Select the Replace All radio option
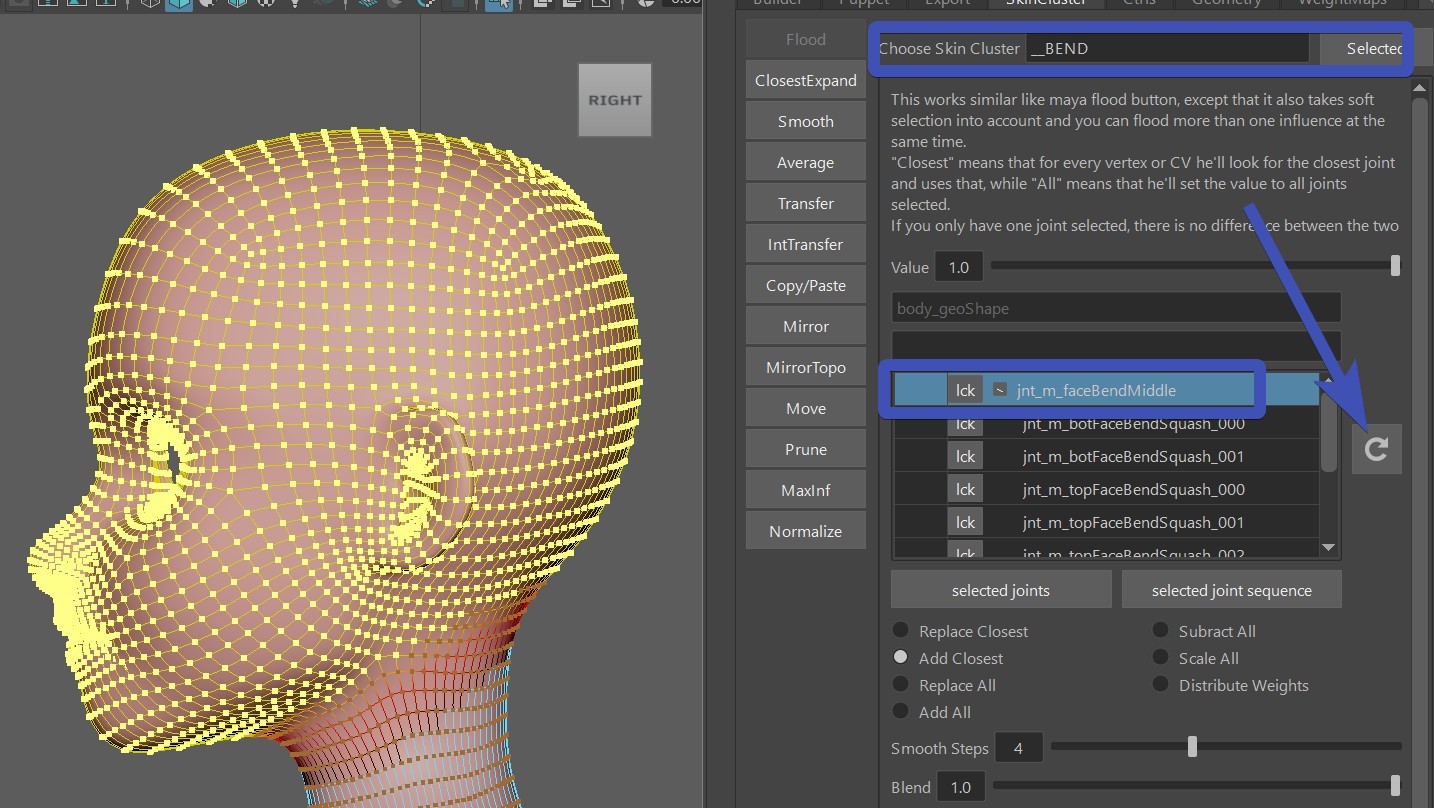 901,684
